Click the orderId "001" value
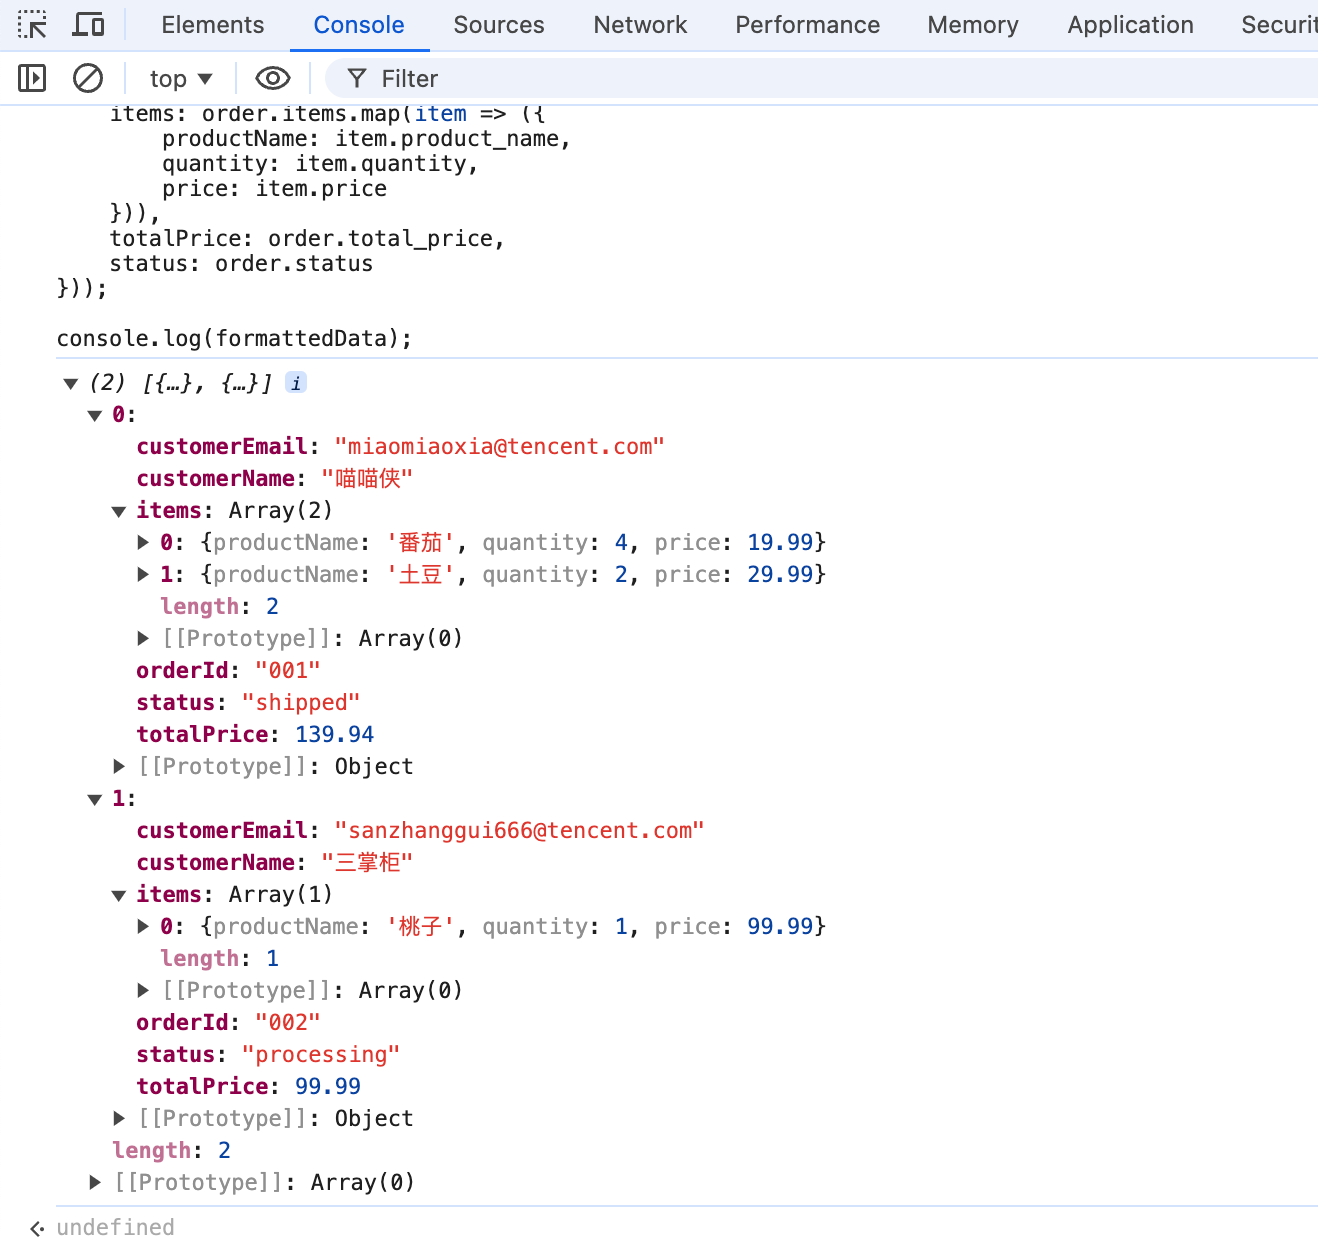 [288, 670]
